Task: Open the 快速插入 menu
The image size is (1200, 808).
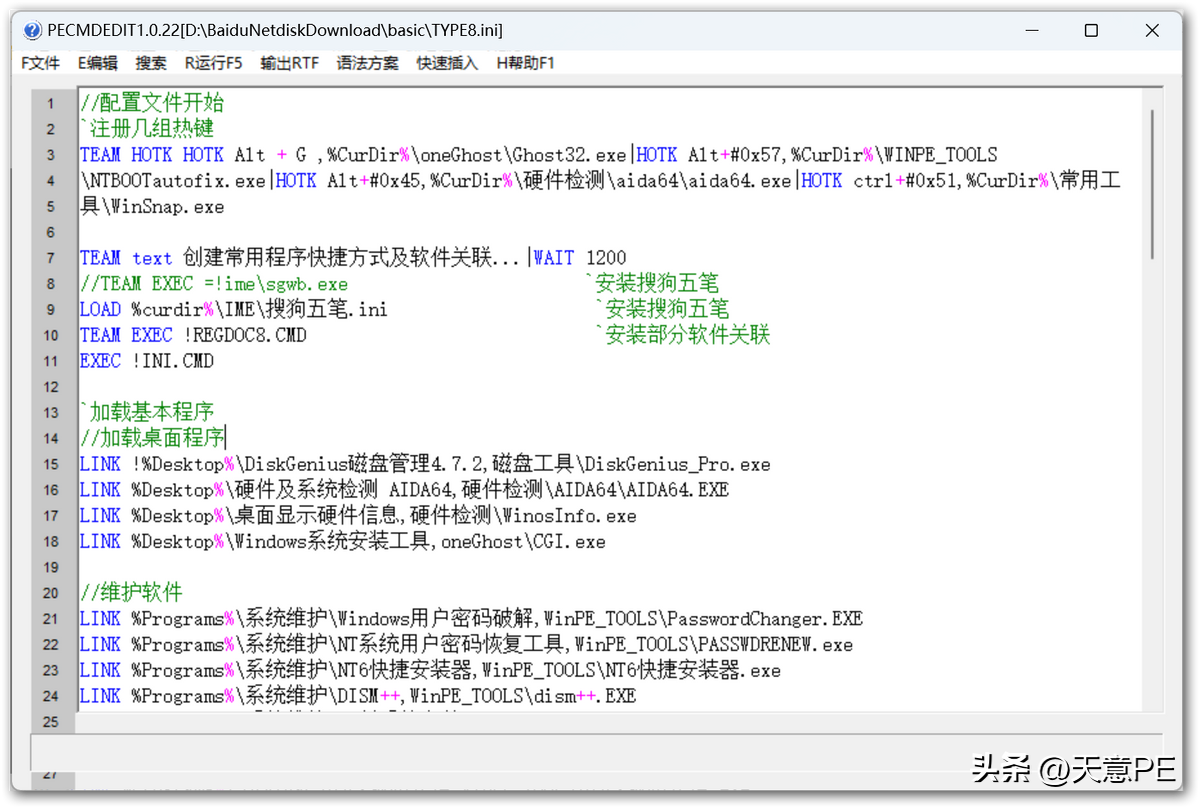Action: 447,63
